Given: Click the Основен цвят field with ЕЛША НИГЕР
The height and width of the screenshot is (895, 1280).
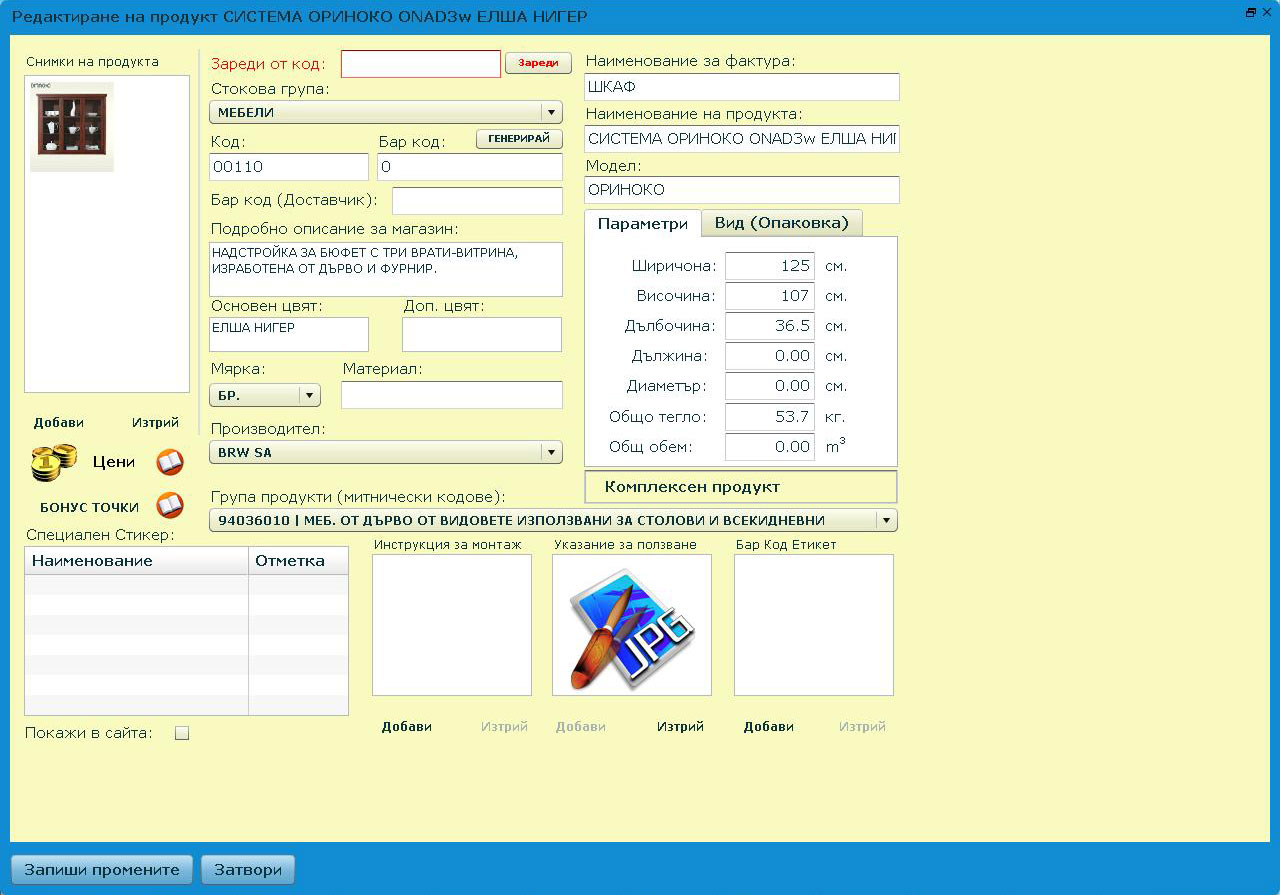Looking at the screenshot, I should pyautogui.click(x=289, y=334).
